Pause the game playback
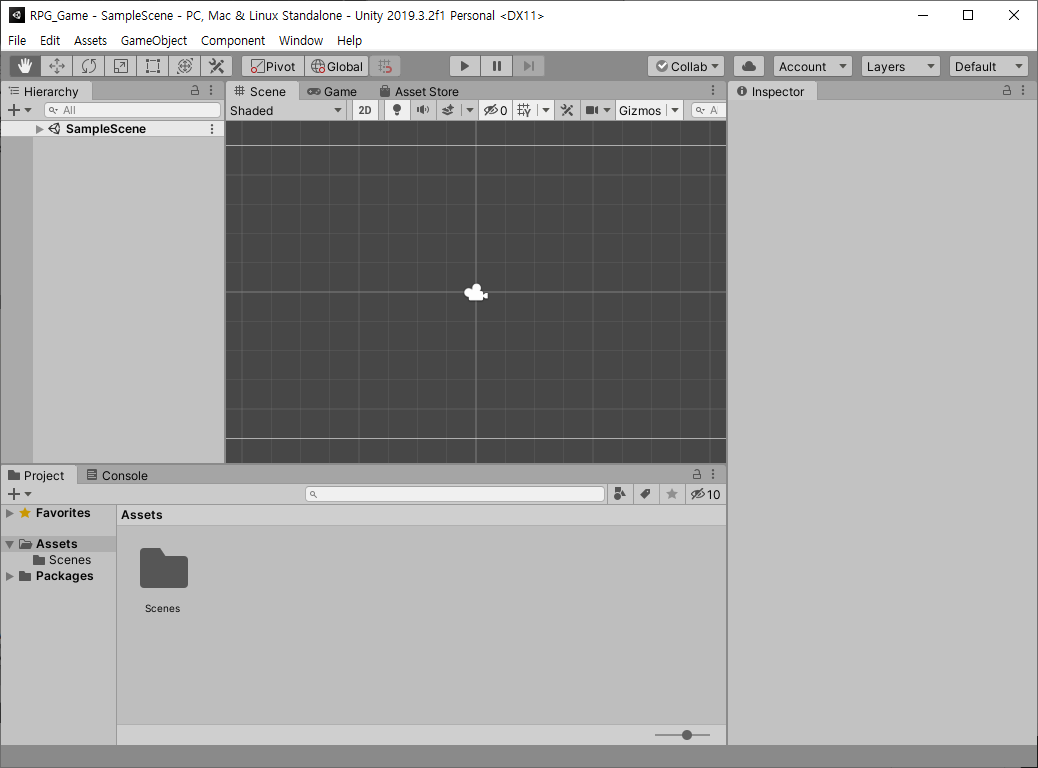The width and height of the screenshot is (1038, 768). click(x=496, y=66)
